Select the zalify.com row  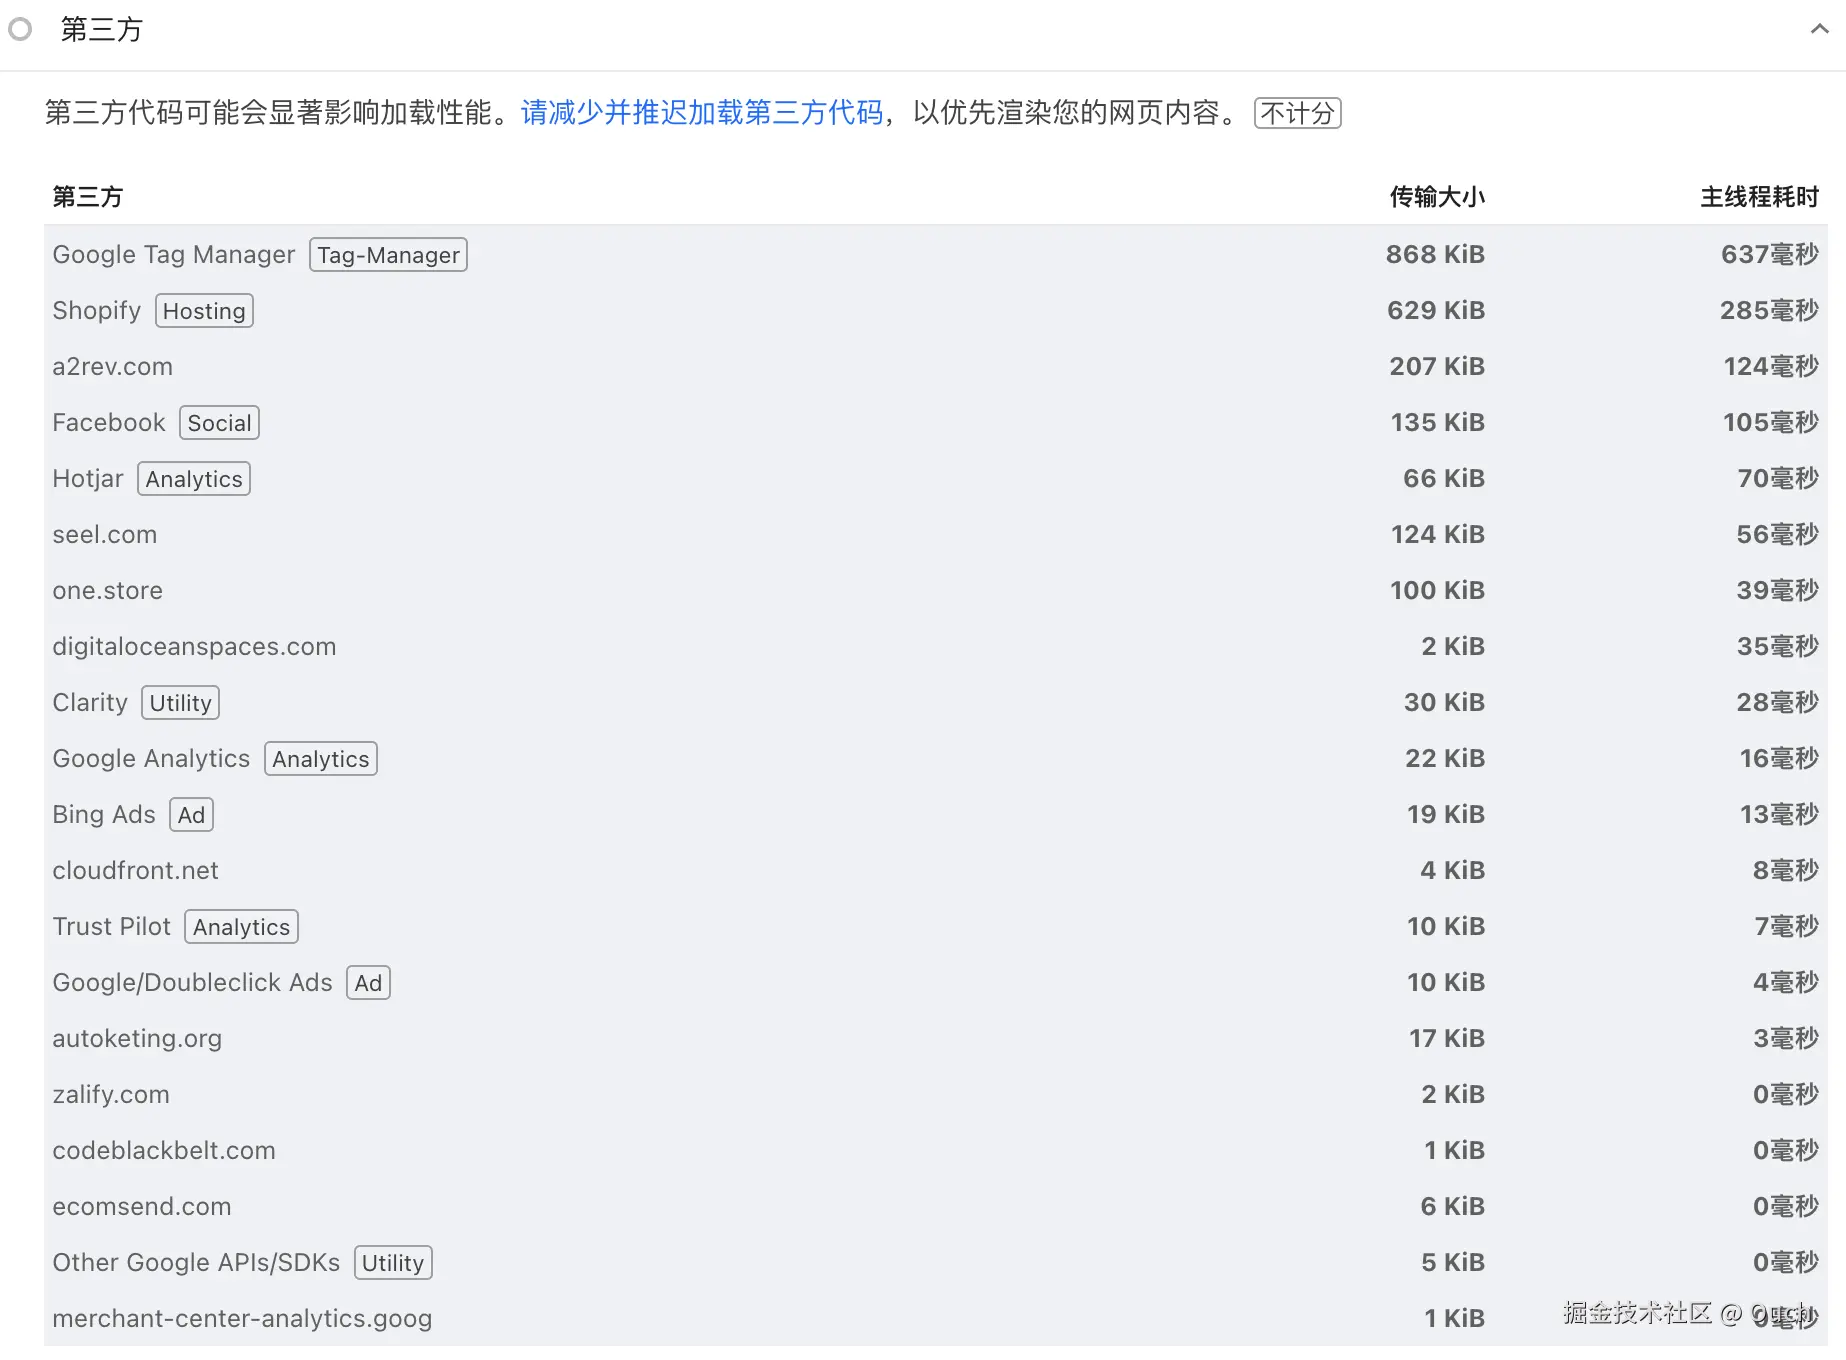pos(936,1095)
